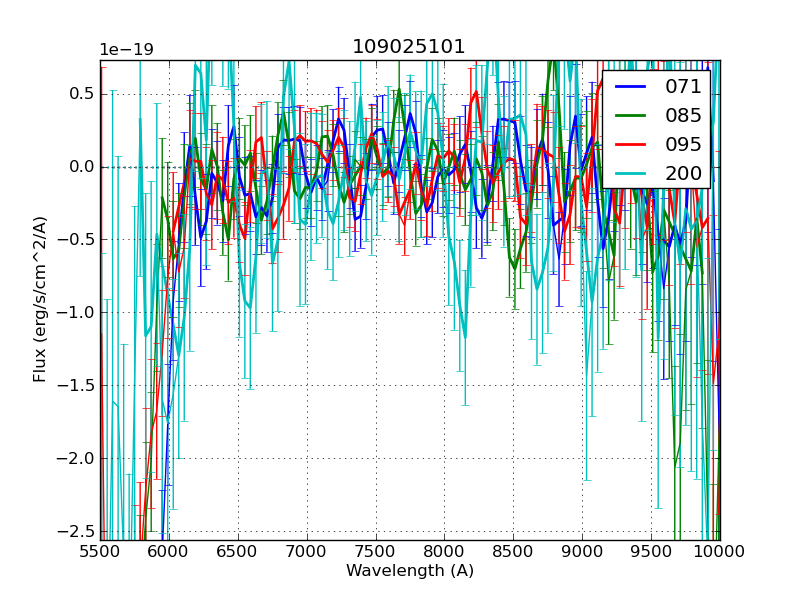Click the Flux y-axis label

[40, 300]
